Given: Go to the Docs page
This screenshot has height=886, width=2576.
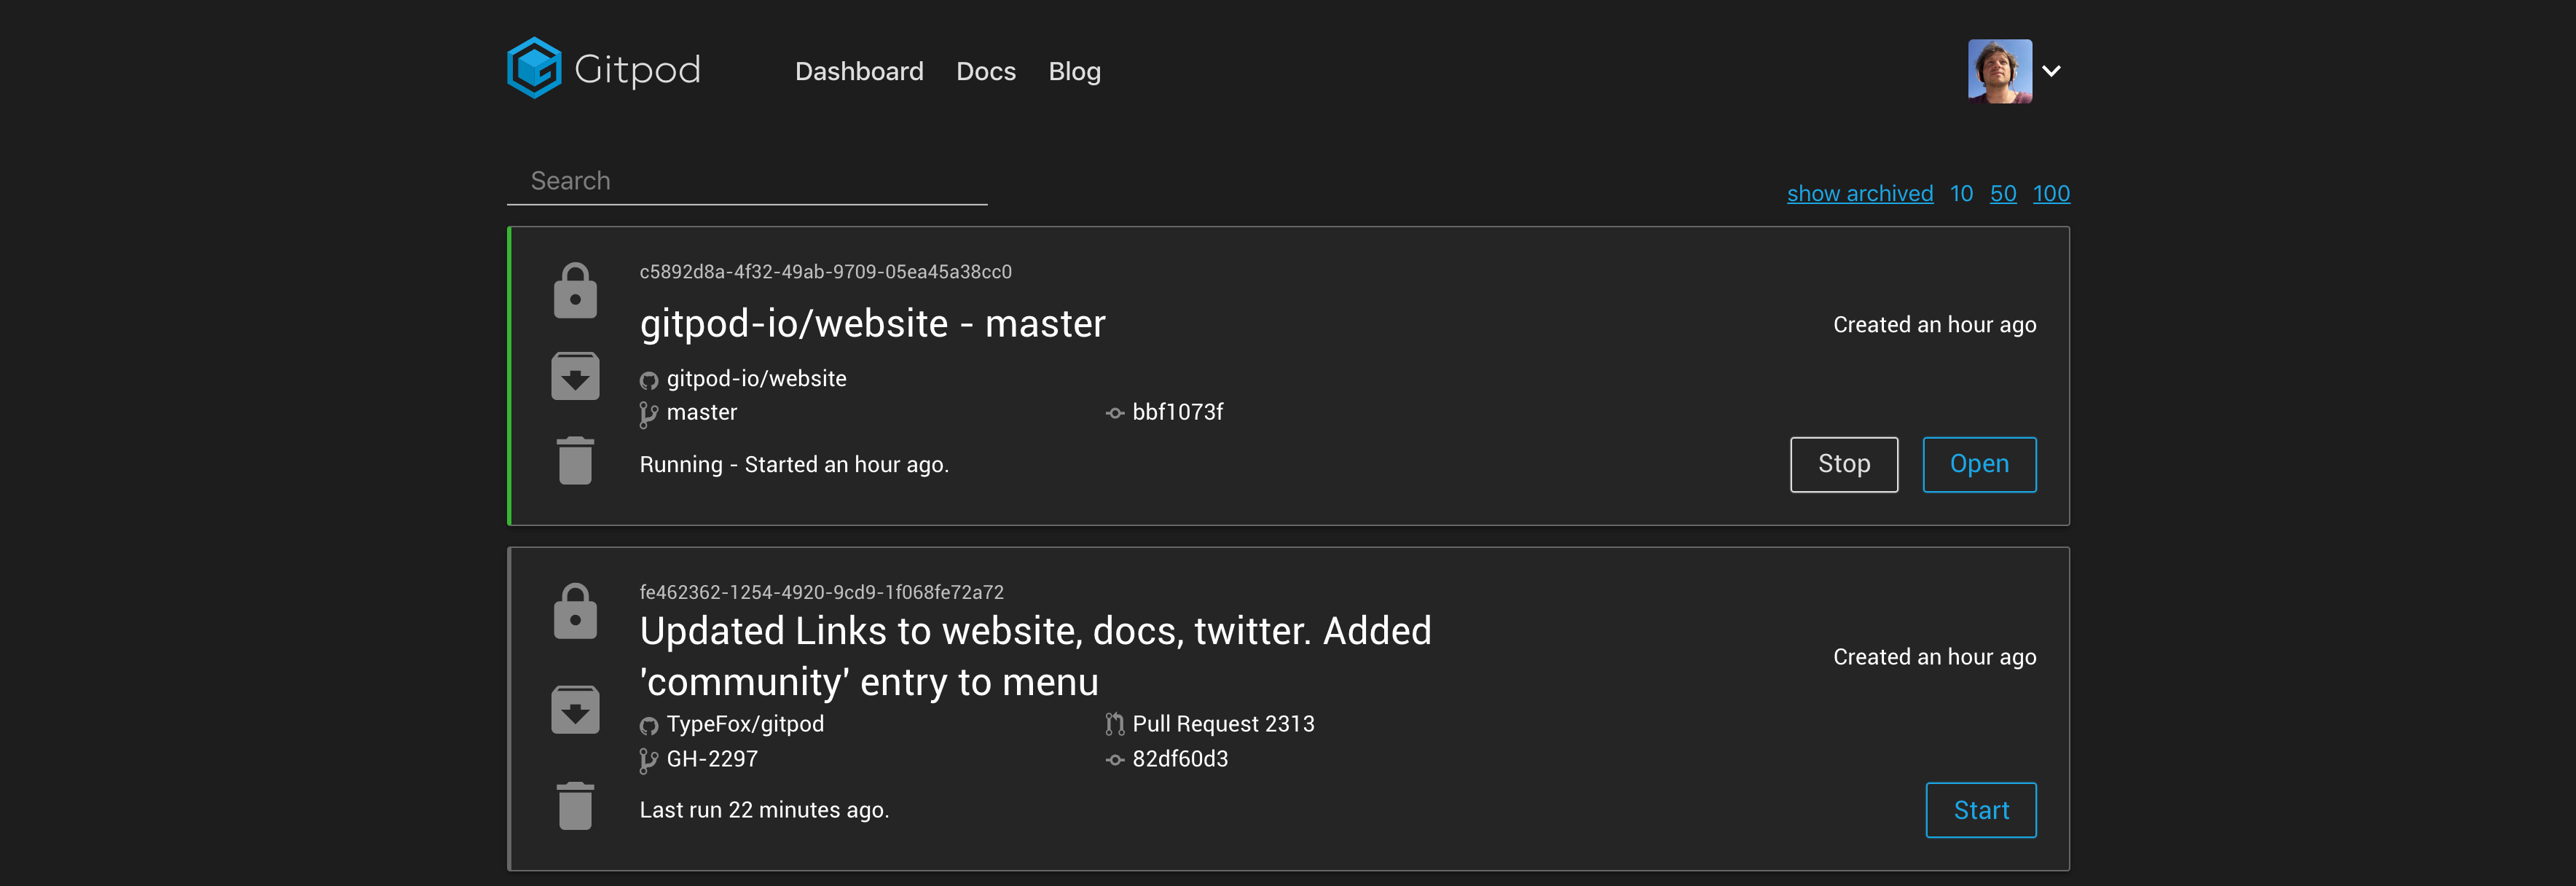Looking at the screenshot, I should click(985, 71).
